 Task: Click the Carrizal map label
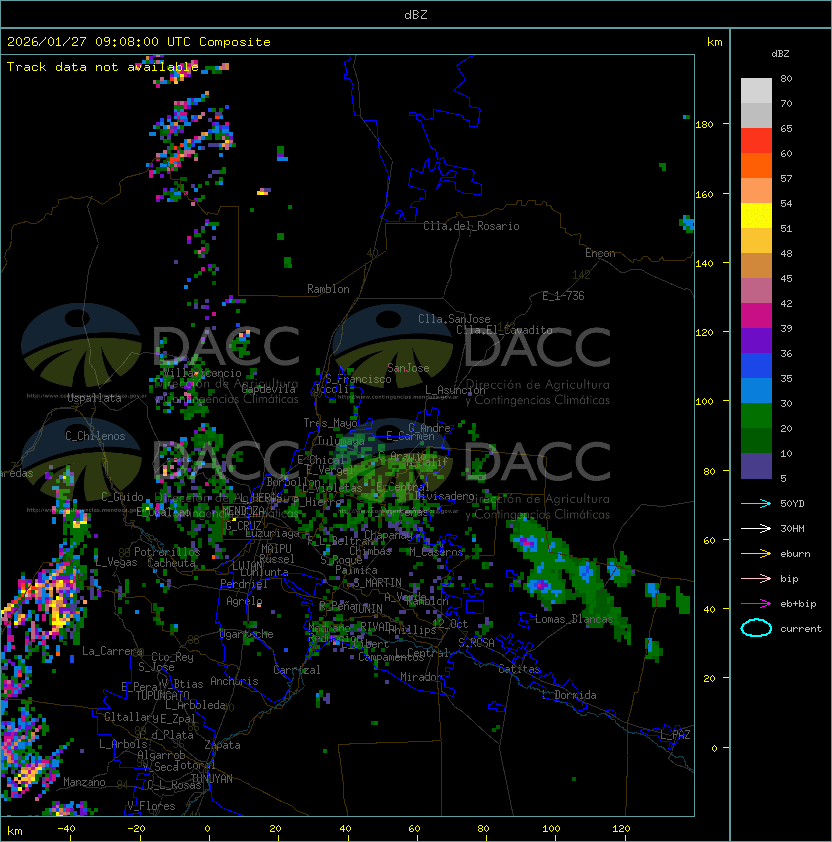click(x=296, y=670)
